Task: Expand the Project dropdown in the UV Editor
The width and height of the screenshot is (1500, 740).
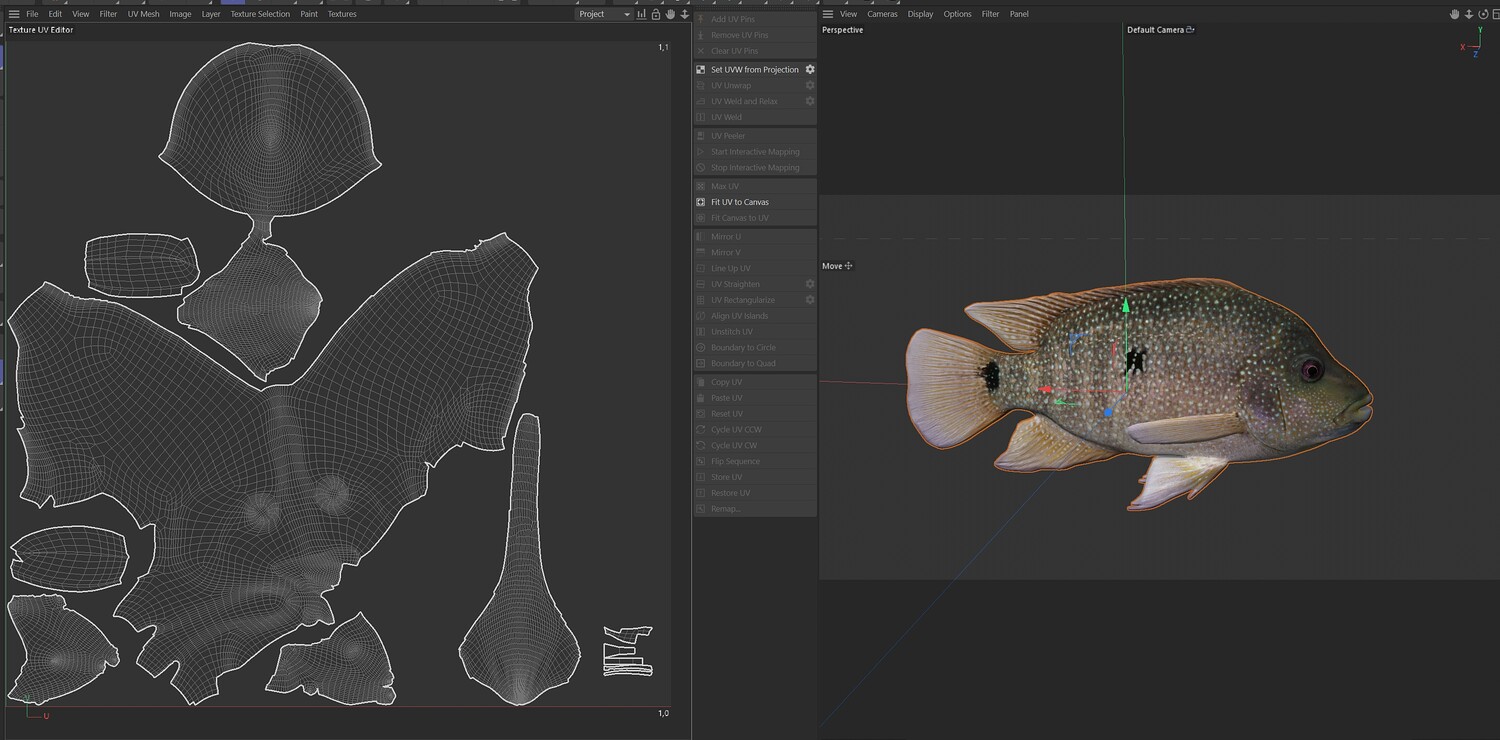Action: click(x=604, y=14)
